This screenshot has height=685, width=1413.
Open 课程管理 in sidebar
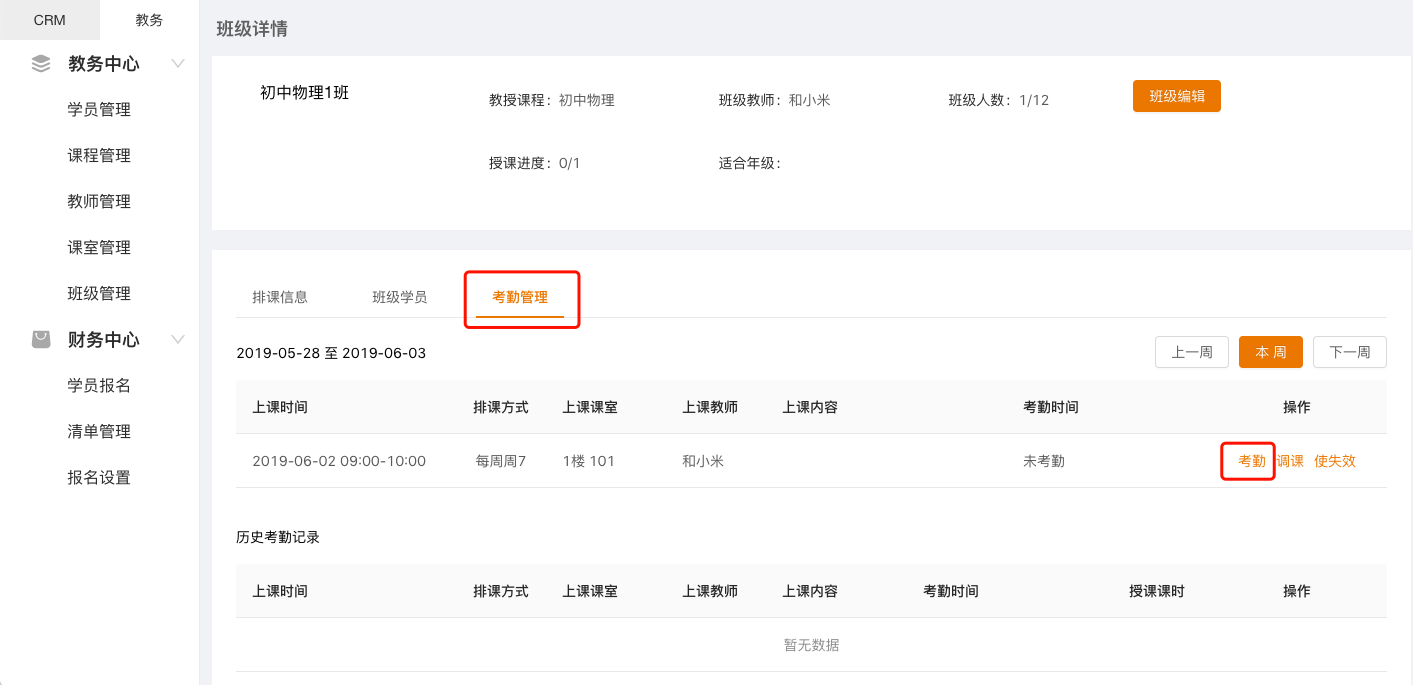(x=99, y=156)
